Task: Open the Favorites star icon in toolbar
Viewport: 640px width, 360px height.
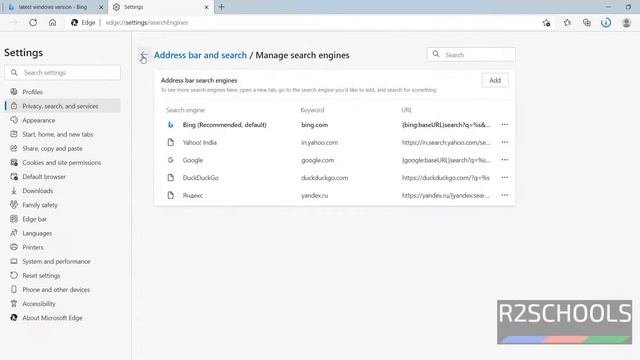Action: pos(567,23)
